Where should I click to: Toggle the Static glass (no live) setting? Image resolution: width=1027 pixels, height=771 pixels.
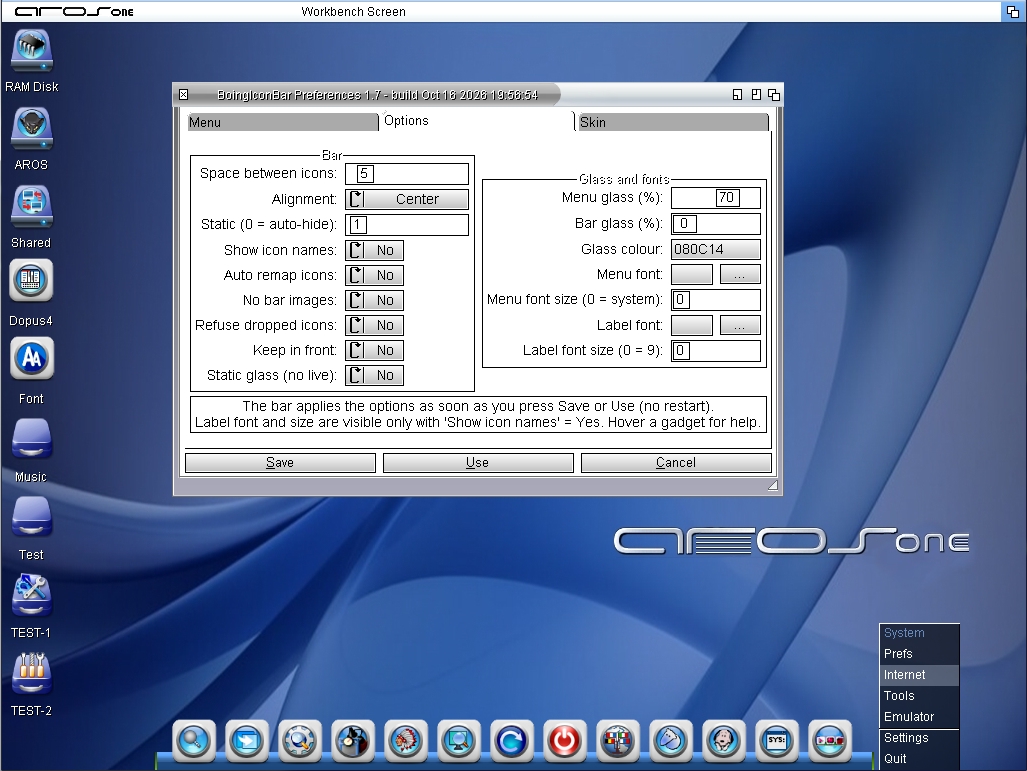pyautogui.click(x=375, y=375)
